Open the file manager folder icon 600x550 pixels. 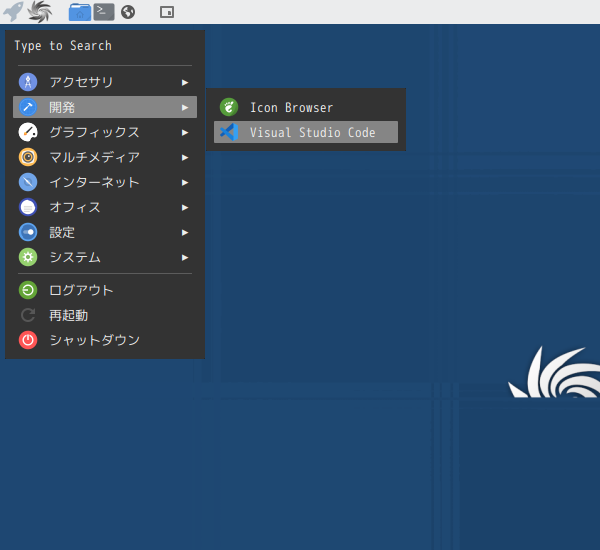coord(80,12)
